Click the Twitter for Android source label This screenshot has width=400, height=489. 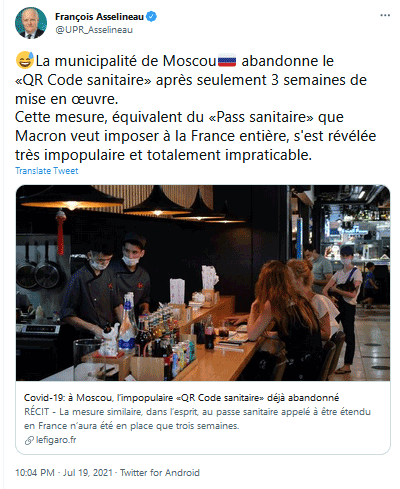coord(160,473)
